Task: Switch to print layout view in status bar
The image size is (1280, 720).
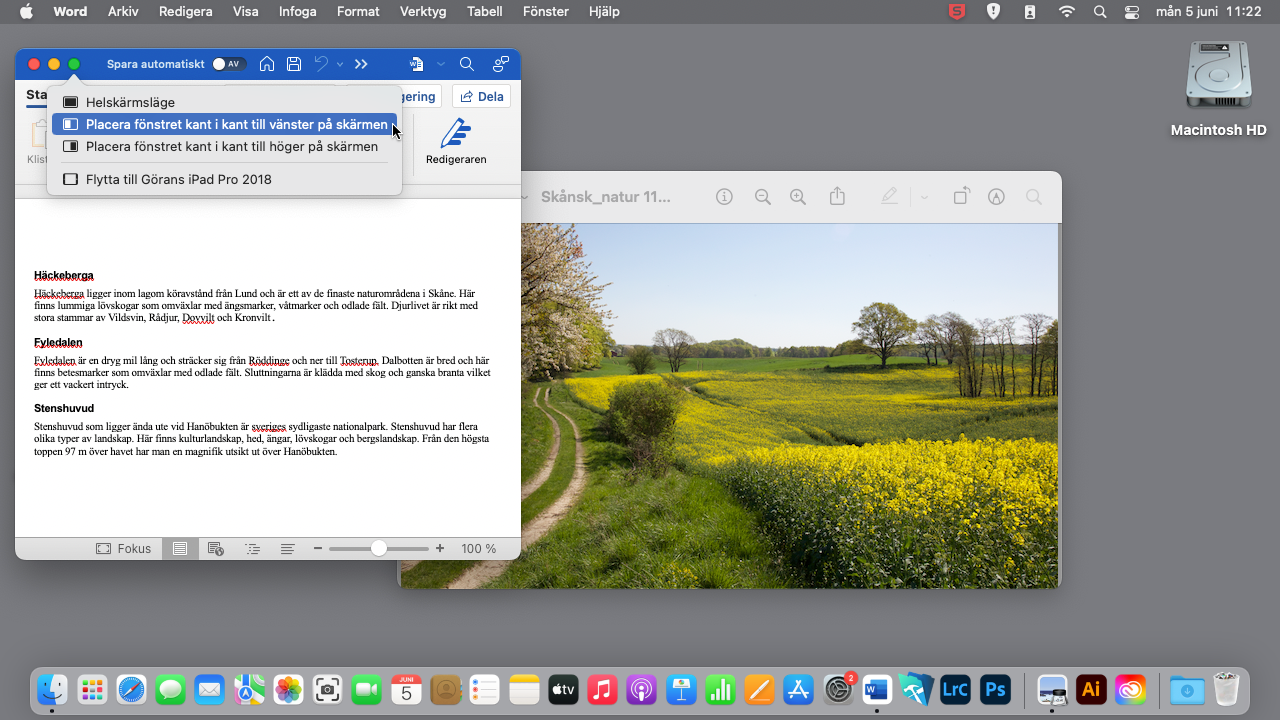Action: [x=180, y=549]
